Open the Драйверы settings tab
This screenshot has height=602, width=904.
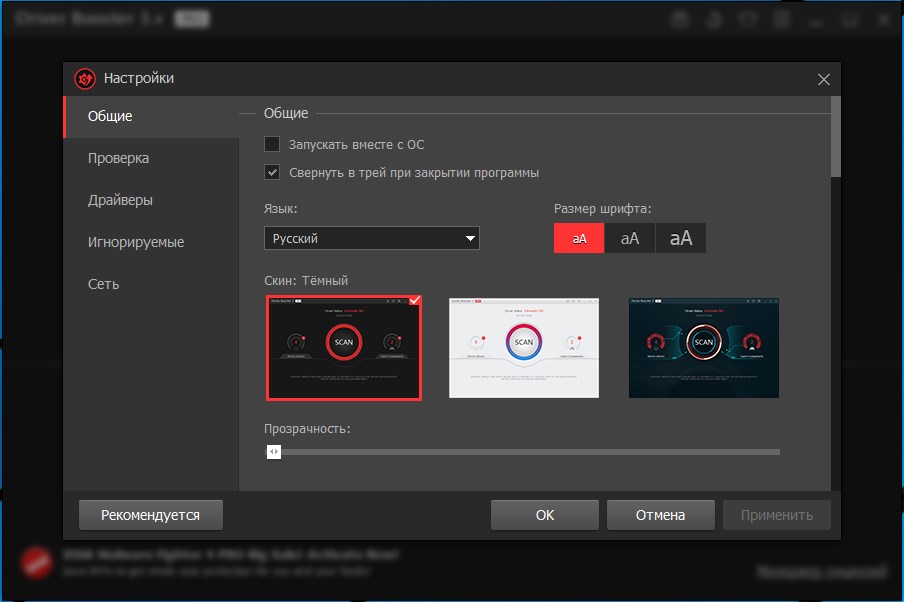[151, 201]
